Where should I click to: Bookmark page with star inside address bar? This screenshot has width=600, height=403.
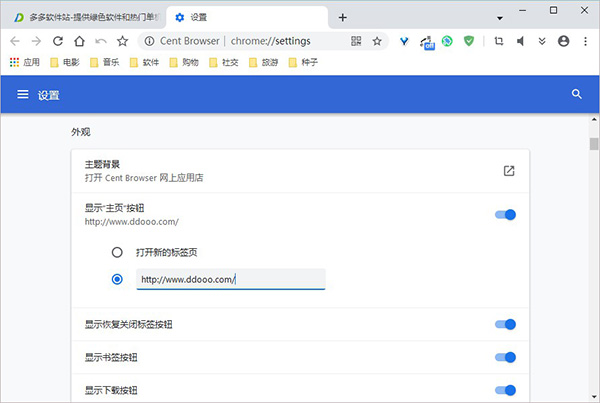pyautogui.click(x=377, y=41)
